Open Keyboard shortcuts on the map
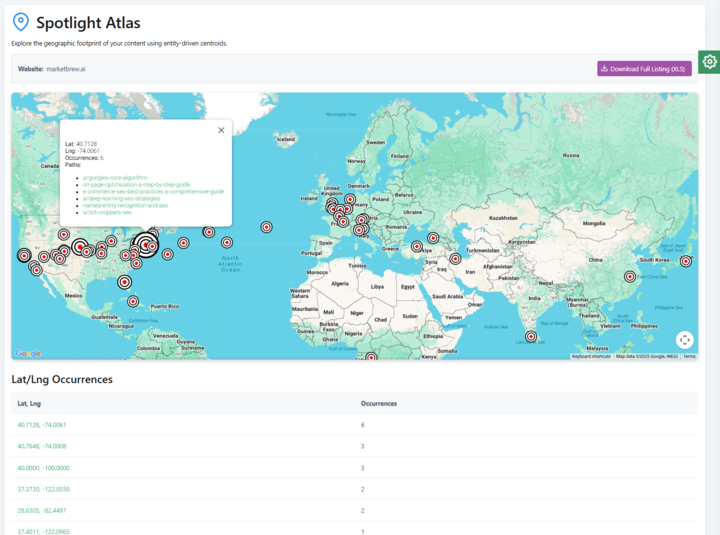 [x=591, y=356]
